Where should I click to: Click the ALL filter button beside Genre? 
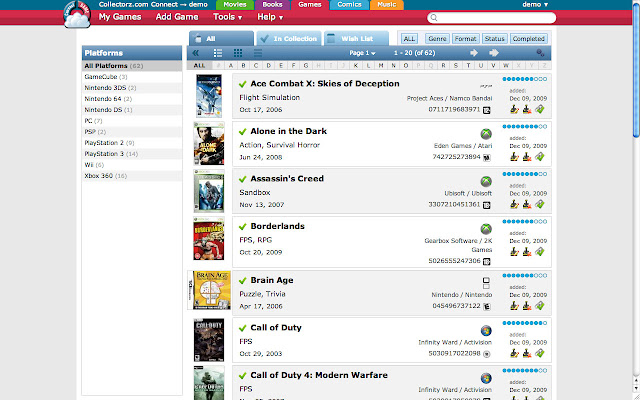[409, 39]
